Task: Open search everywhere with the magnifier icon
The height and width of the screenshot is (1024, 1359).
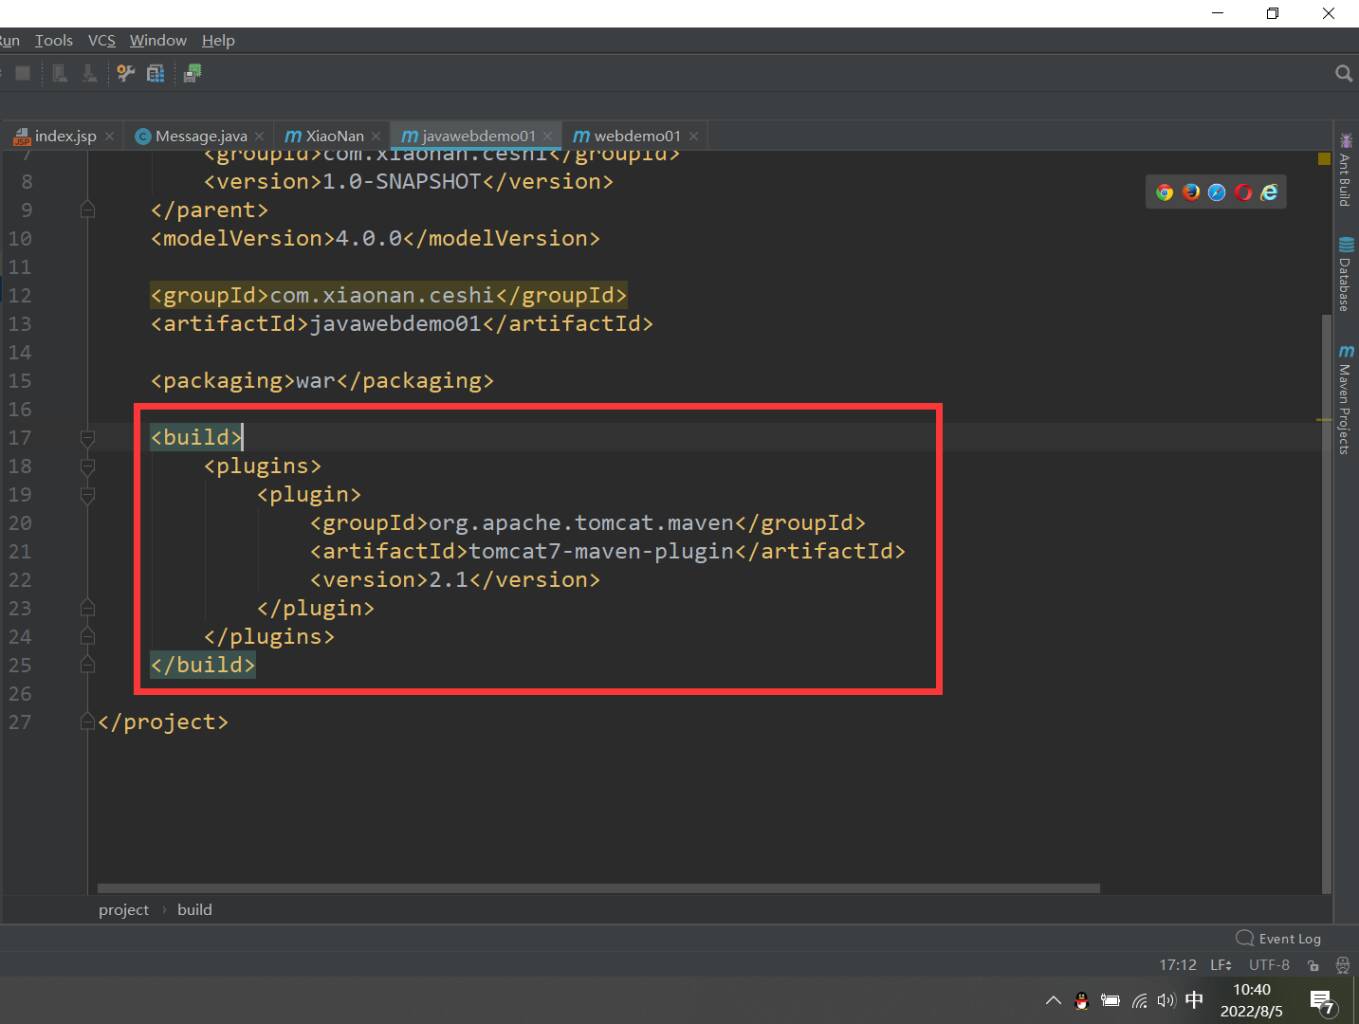Action: [x=1343, y=73]
